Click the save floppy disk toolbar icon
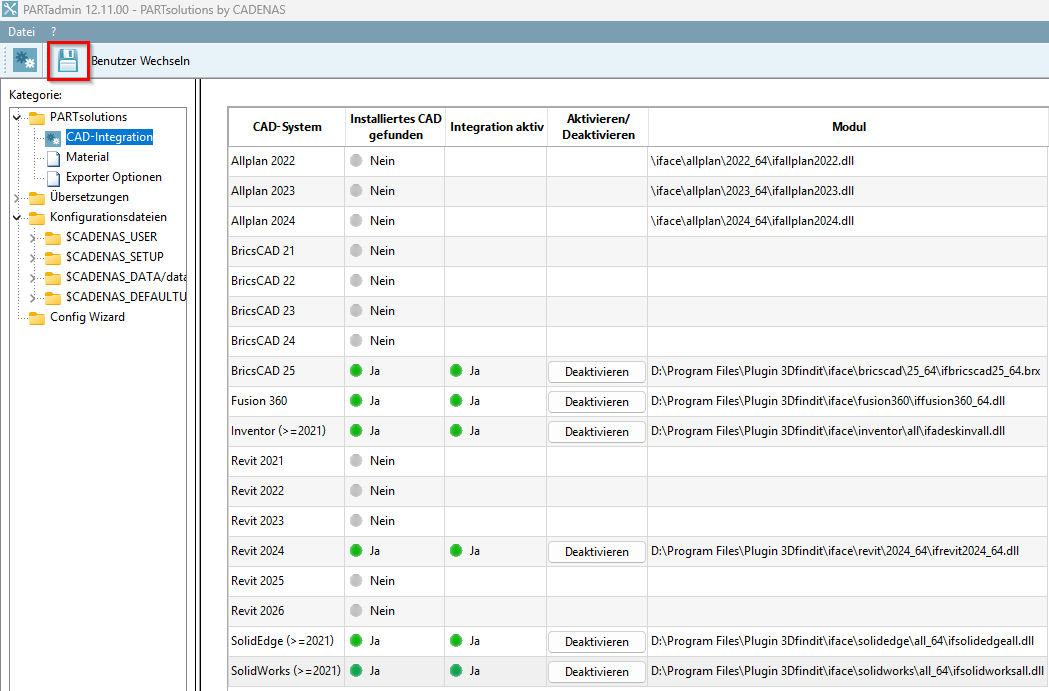The height and width of the screenshot is (691, 1049). (x=67, y=61)
